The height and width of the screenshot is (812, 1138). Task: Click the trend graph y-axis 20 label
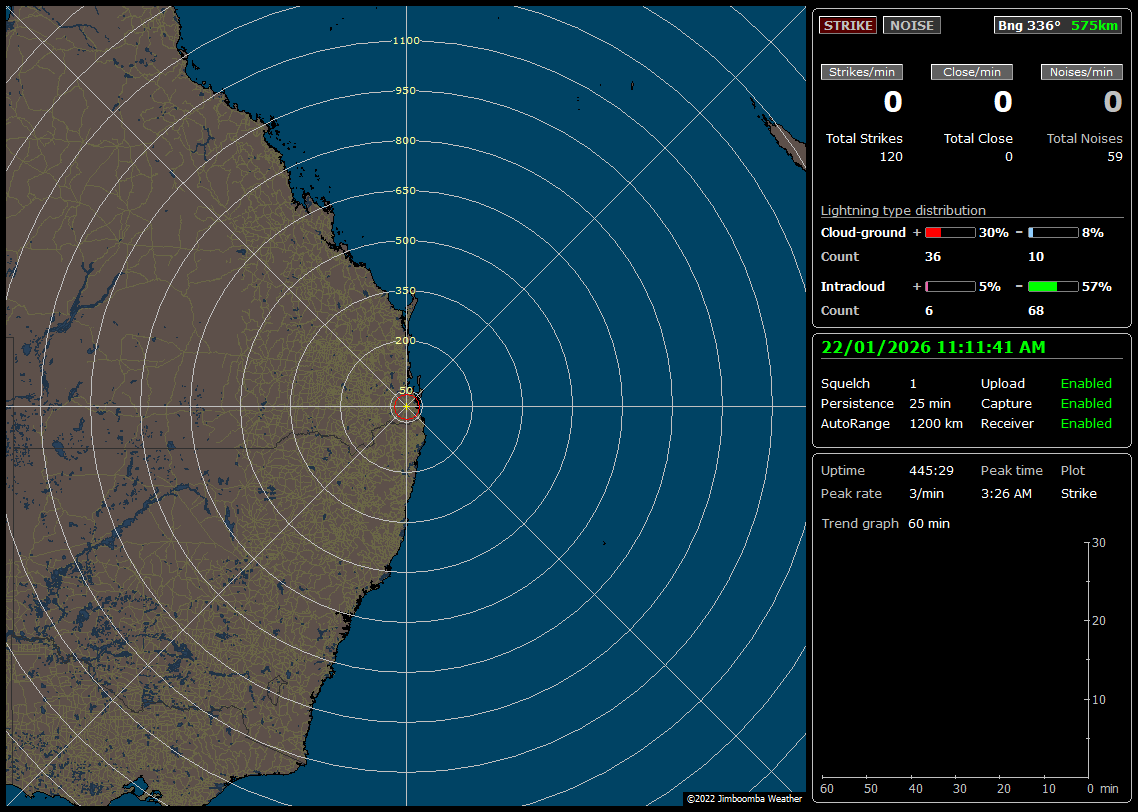click(1099, 621)
